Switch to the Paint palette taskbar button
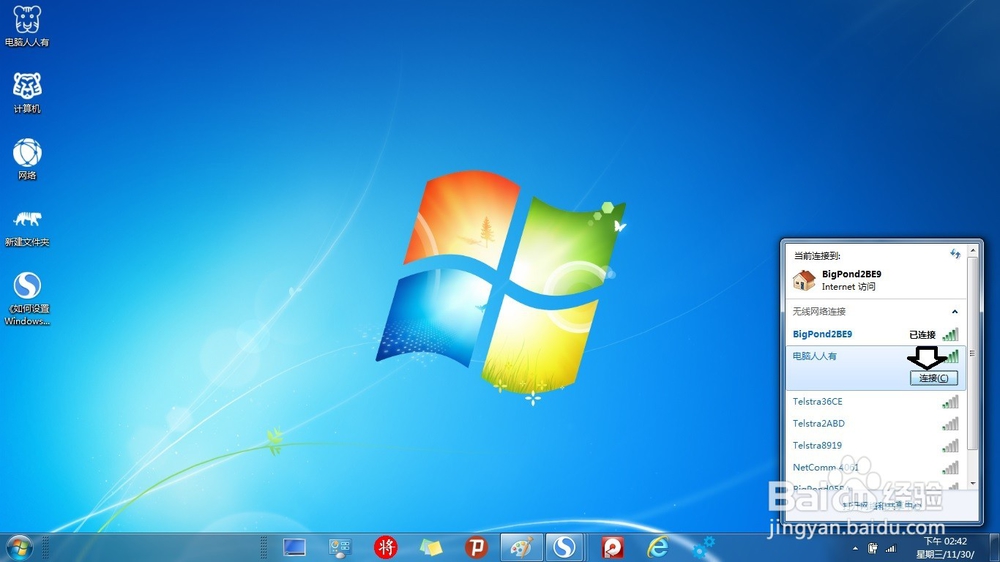The height and width of the screenshot is (562, 1000). click(x=522, y=547)
